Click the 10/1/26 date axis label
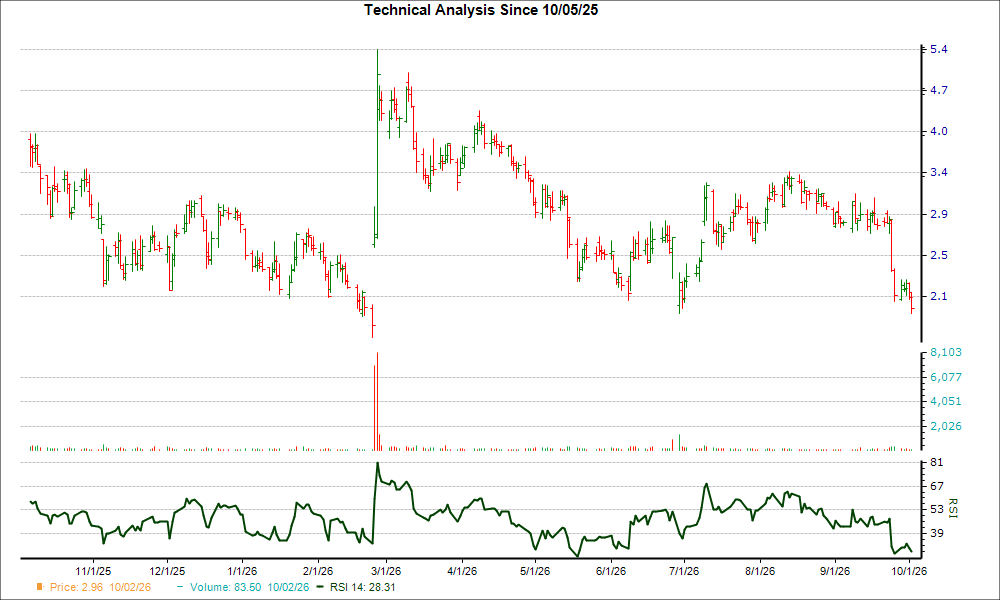 (909, 571)
